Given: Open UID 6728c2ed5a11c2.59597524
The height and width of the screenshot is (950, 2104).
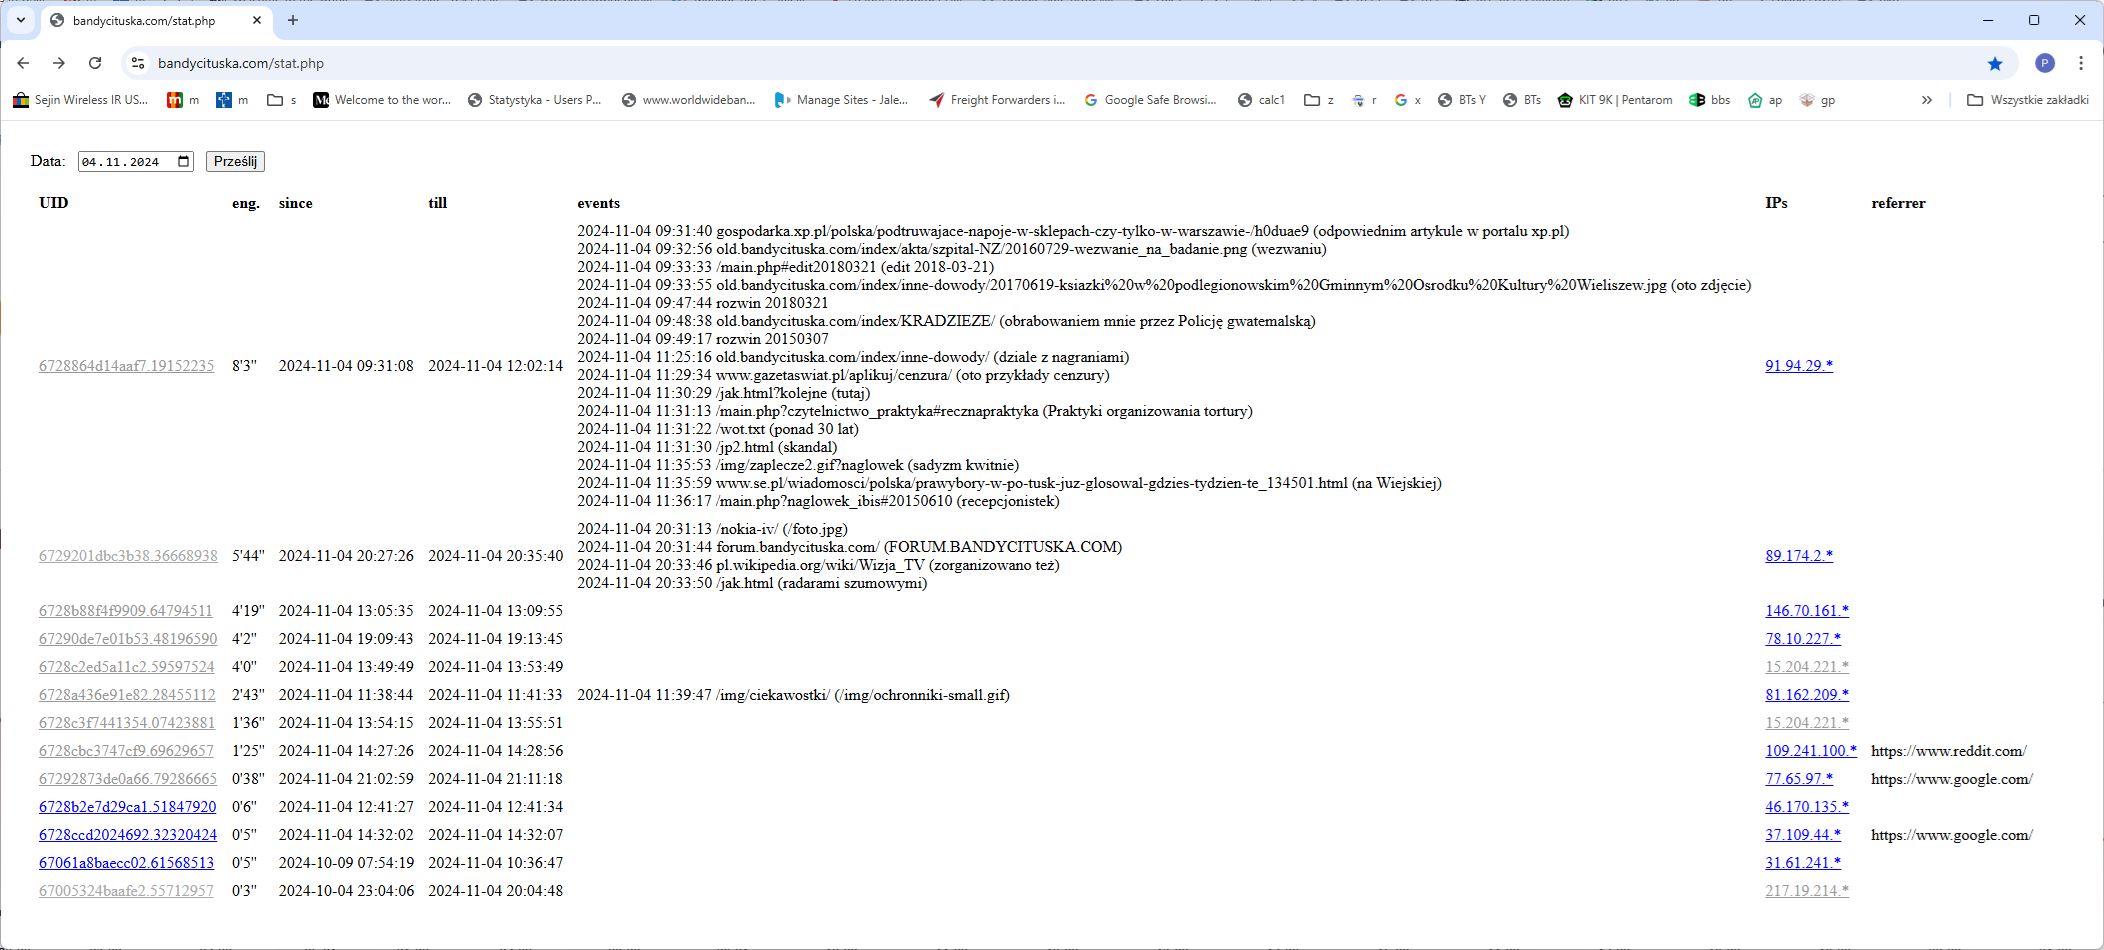Looking at the screenshot, I should tap(127, 667).
